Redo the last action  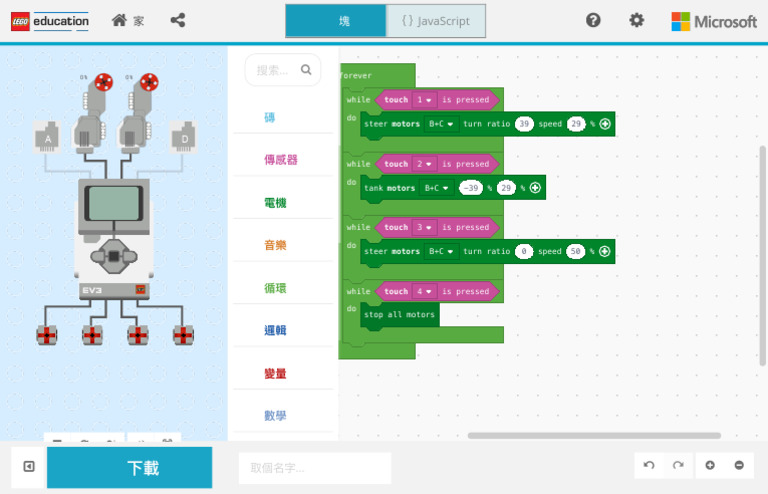[678, 465]
